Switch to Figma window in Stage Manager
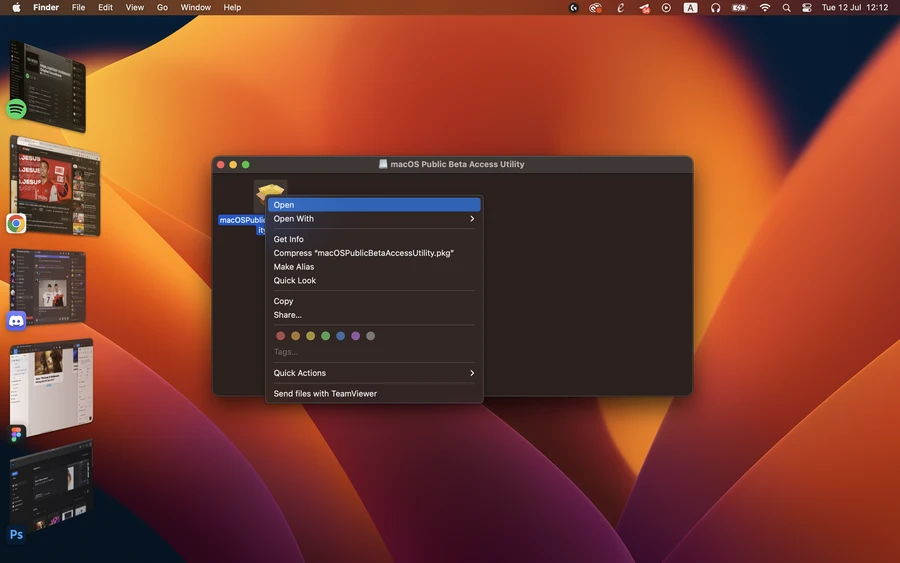 click(x=52, y=387)
